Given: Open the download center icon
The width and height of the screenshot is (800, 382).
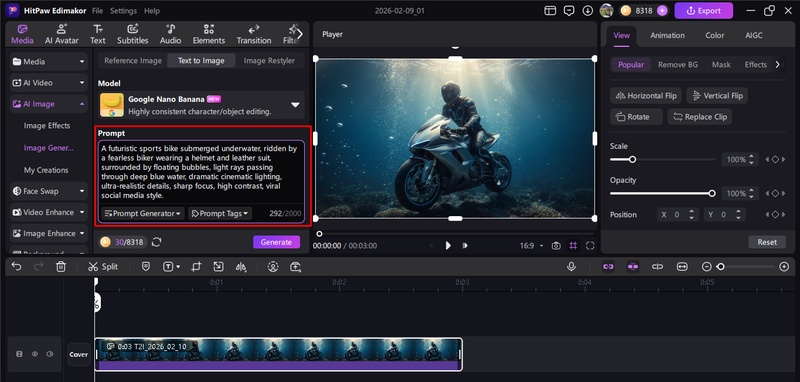Looking at the screenshot, I should 588,10.
